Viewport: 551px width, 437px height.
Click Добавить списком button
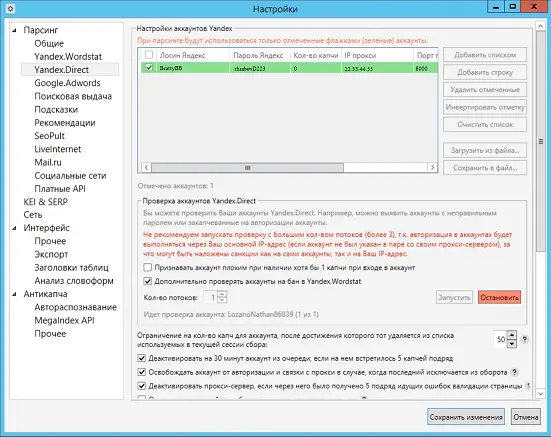coord(485,55)
